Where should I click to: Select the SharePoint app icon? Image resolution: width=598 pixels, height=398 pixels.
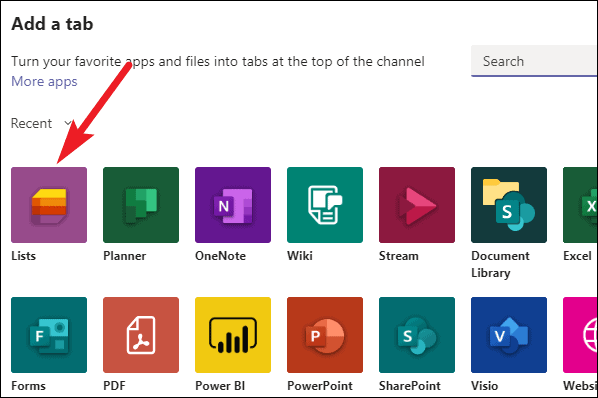[417, 335]
